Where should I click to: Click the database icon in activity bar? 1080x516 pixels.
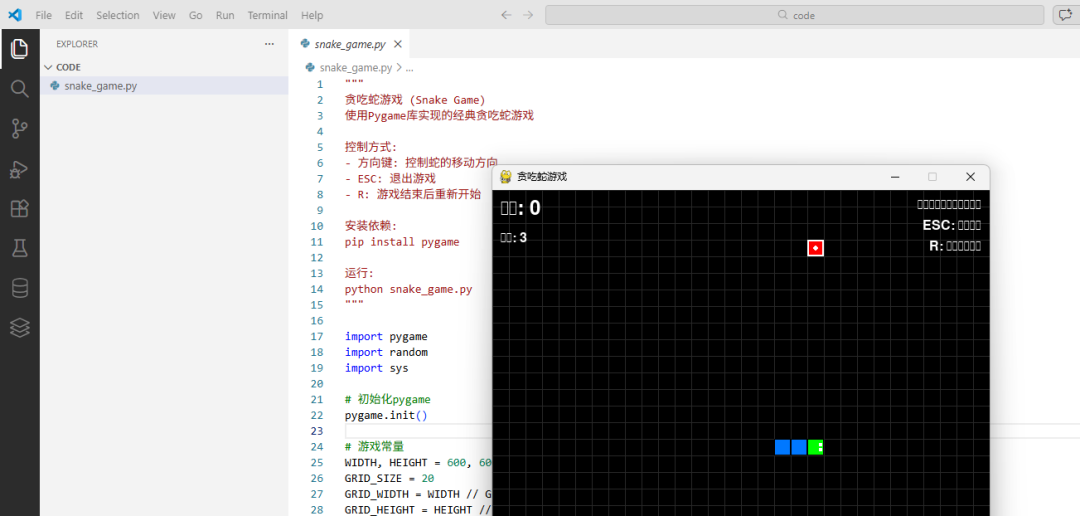point(19,289)
